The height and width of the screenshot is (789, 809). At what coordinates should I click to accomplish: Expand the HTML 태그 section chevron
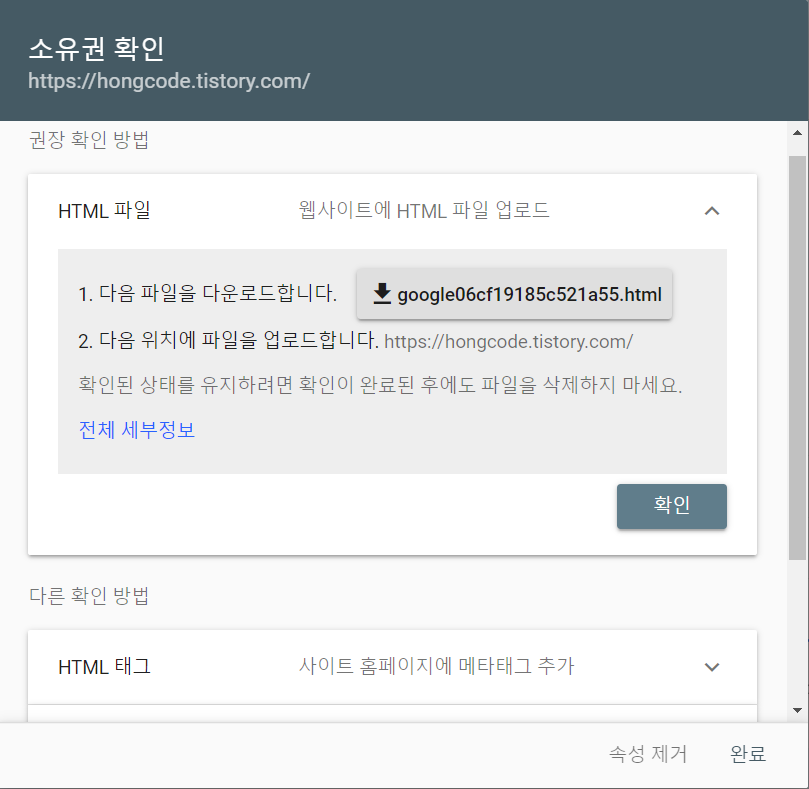[711, 667]
